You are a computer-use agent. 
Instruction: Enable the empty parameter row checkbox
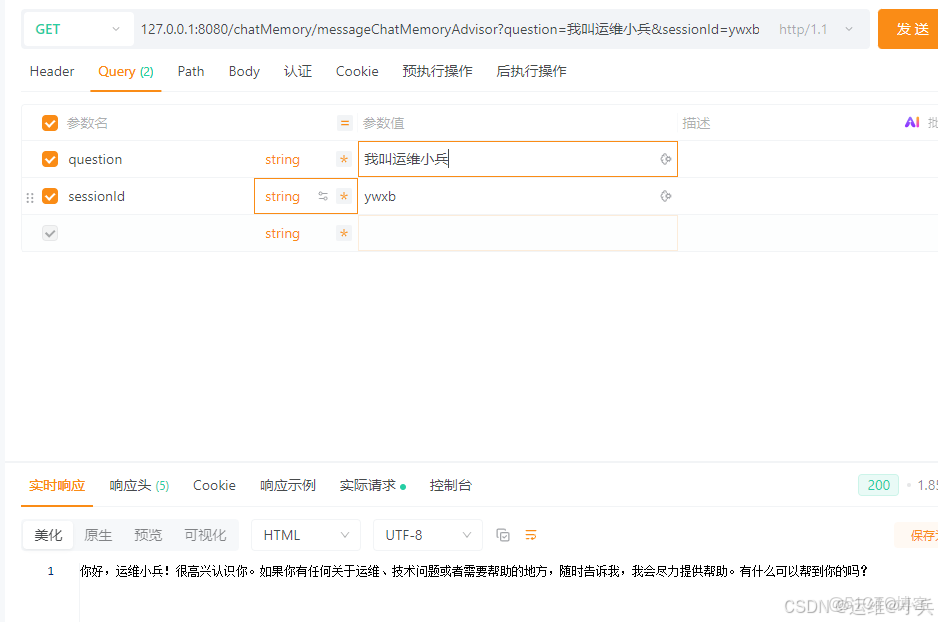pos(49,233)
